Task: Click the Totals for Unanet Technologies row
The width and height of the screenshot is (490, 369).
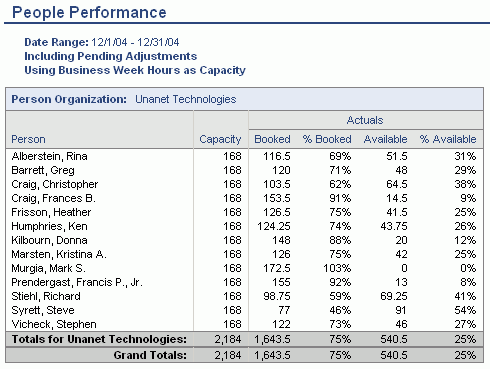Action: [244, 339]
